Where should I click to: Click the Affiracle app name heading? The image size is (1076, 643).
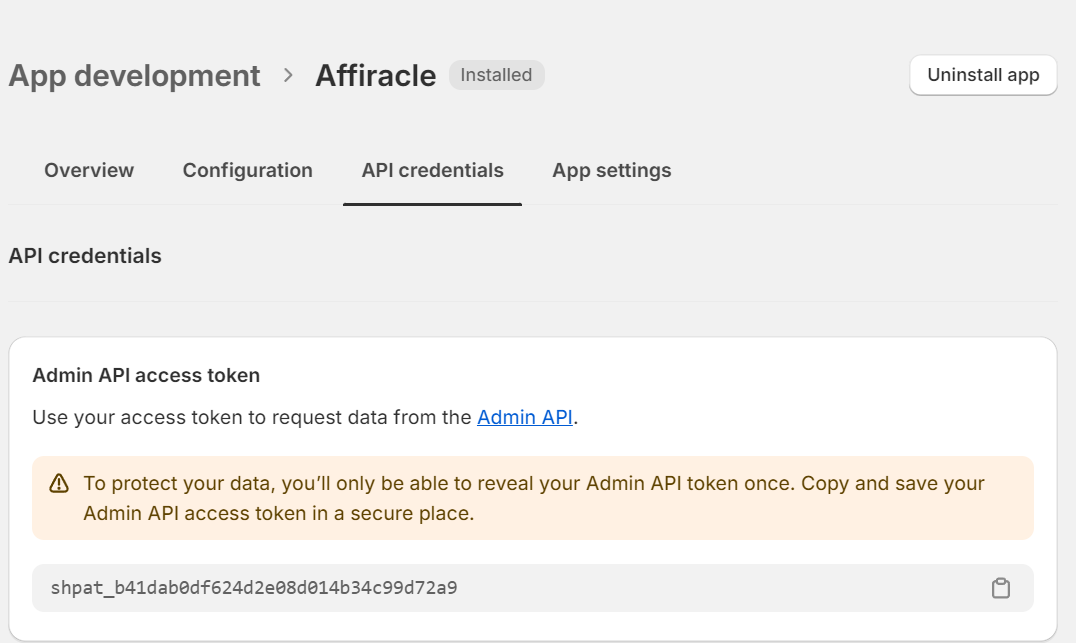[x=375, y=76]
